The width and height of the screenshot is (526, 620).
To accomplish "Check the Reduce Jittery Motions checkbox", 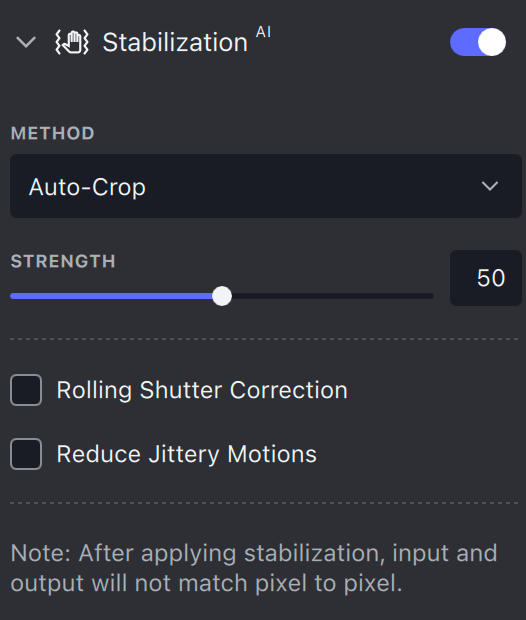I will 26,454.
